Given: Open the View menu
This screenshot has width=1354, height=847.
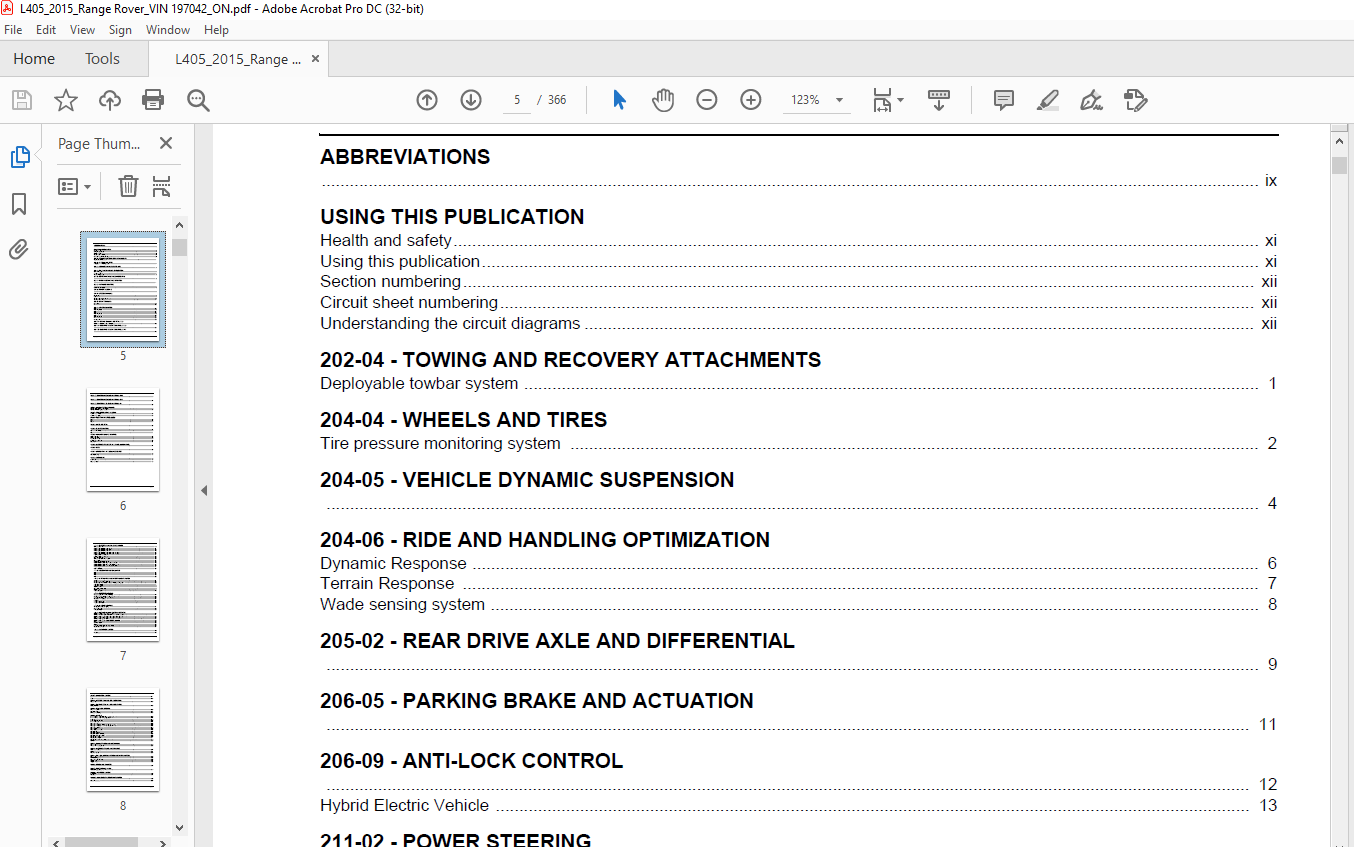Looking at the screenshot, I should click(x=82, y=30).
